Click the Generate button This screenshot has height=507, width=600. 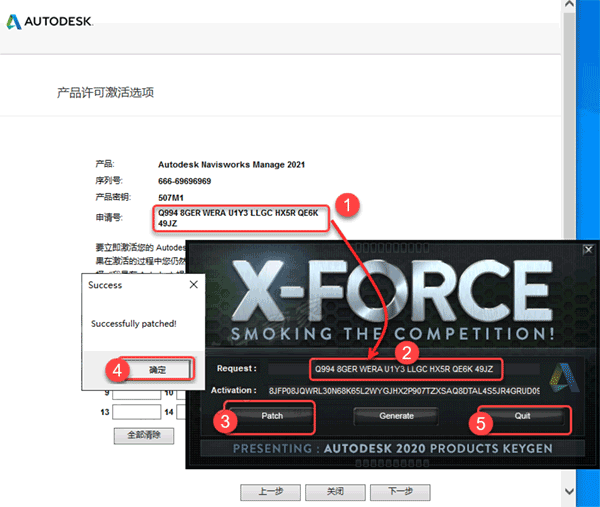tap(396, 416)
